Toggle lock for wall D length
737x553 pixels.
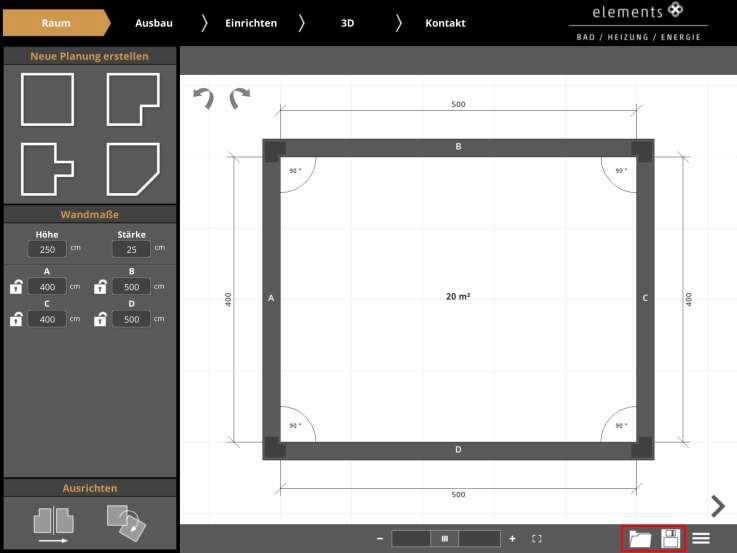click(x=100, y=319)
